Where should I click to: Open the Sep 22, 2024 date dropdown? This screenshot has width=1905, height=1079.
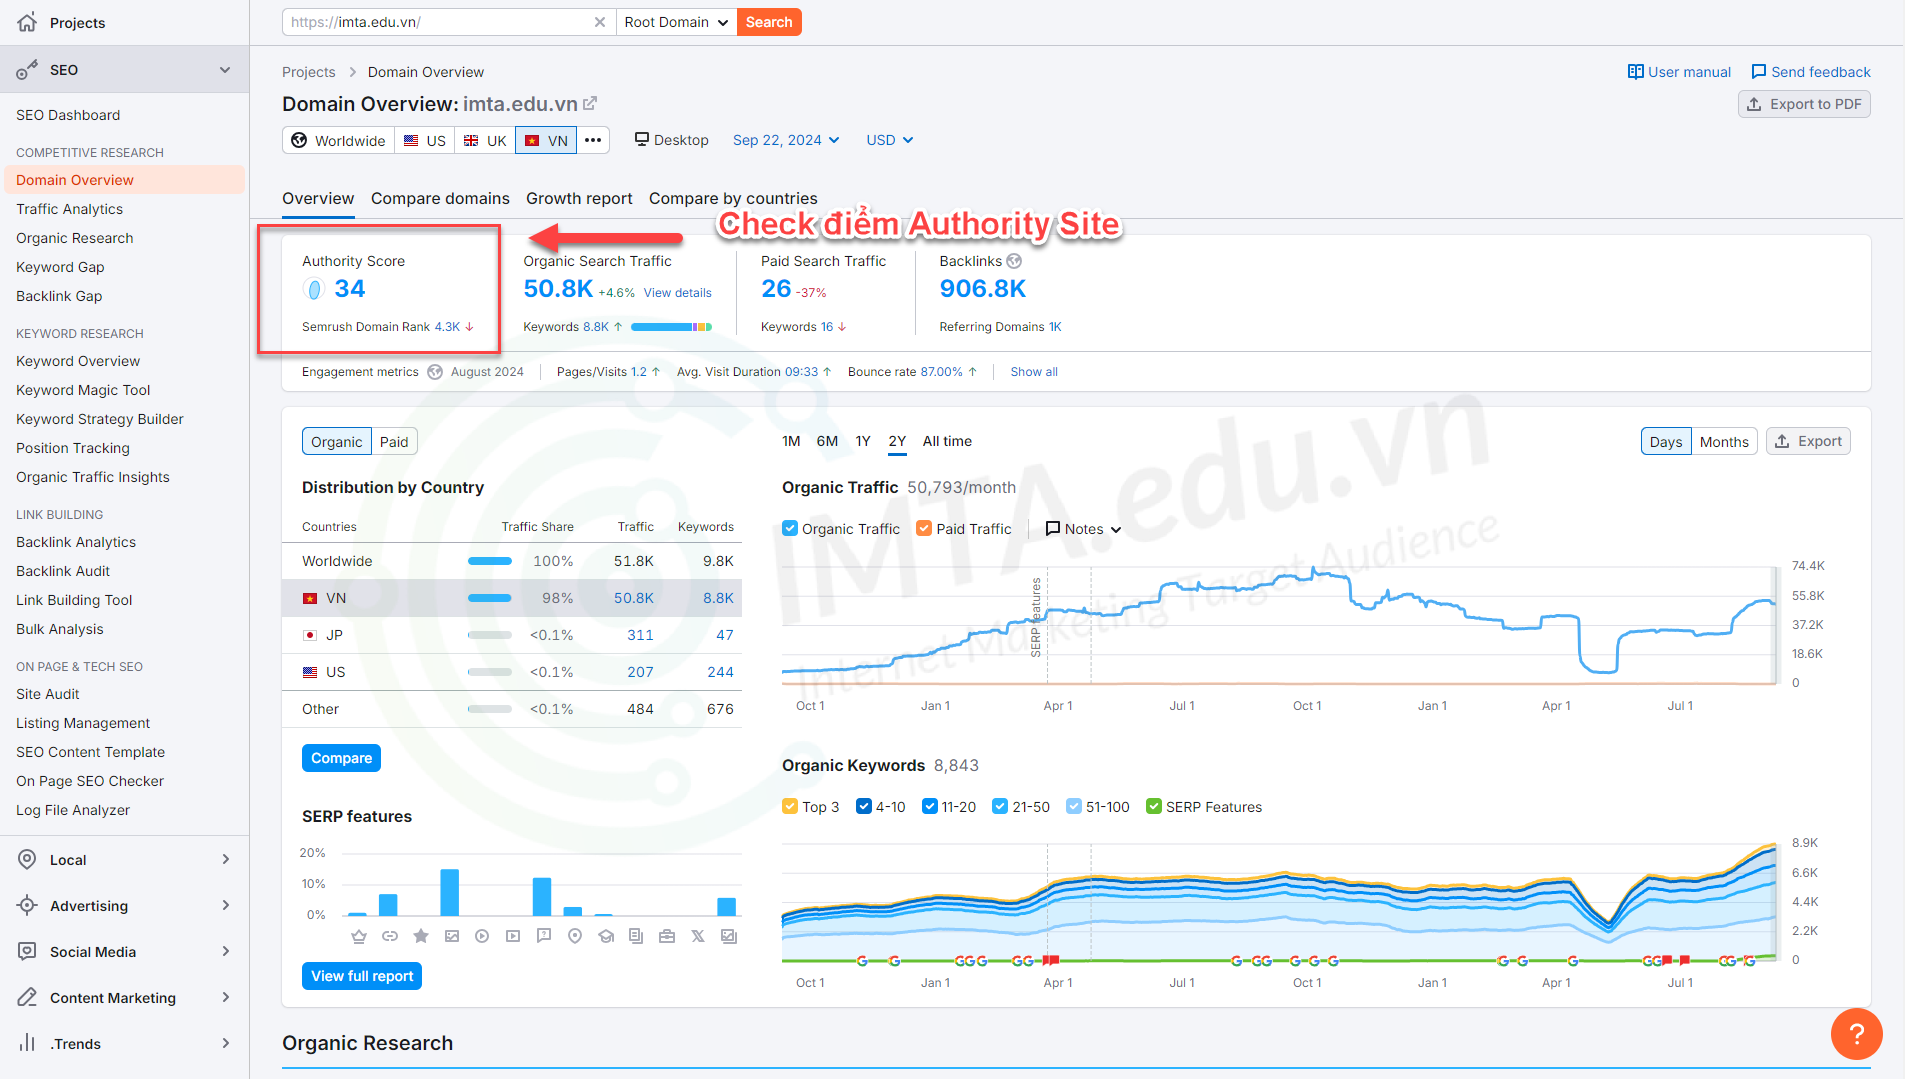point(786,140)
